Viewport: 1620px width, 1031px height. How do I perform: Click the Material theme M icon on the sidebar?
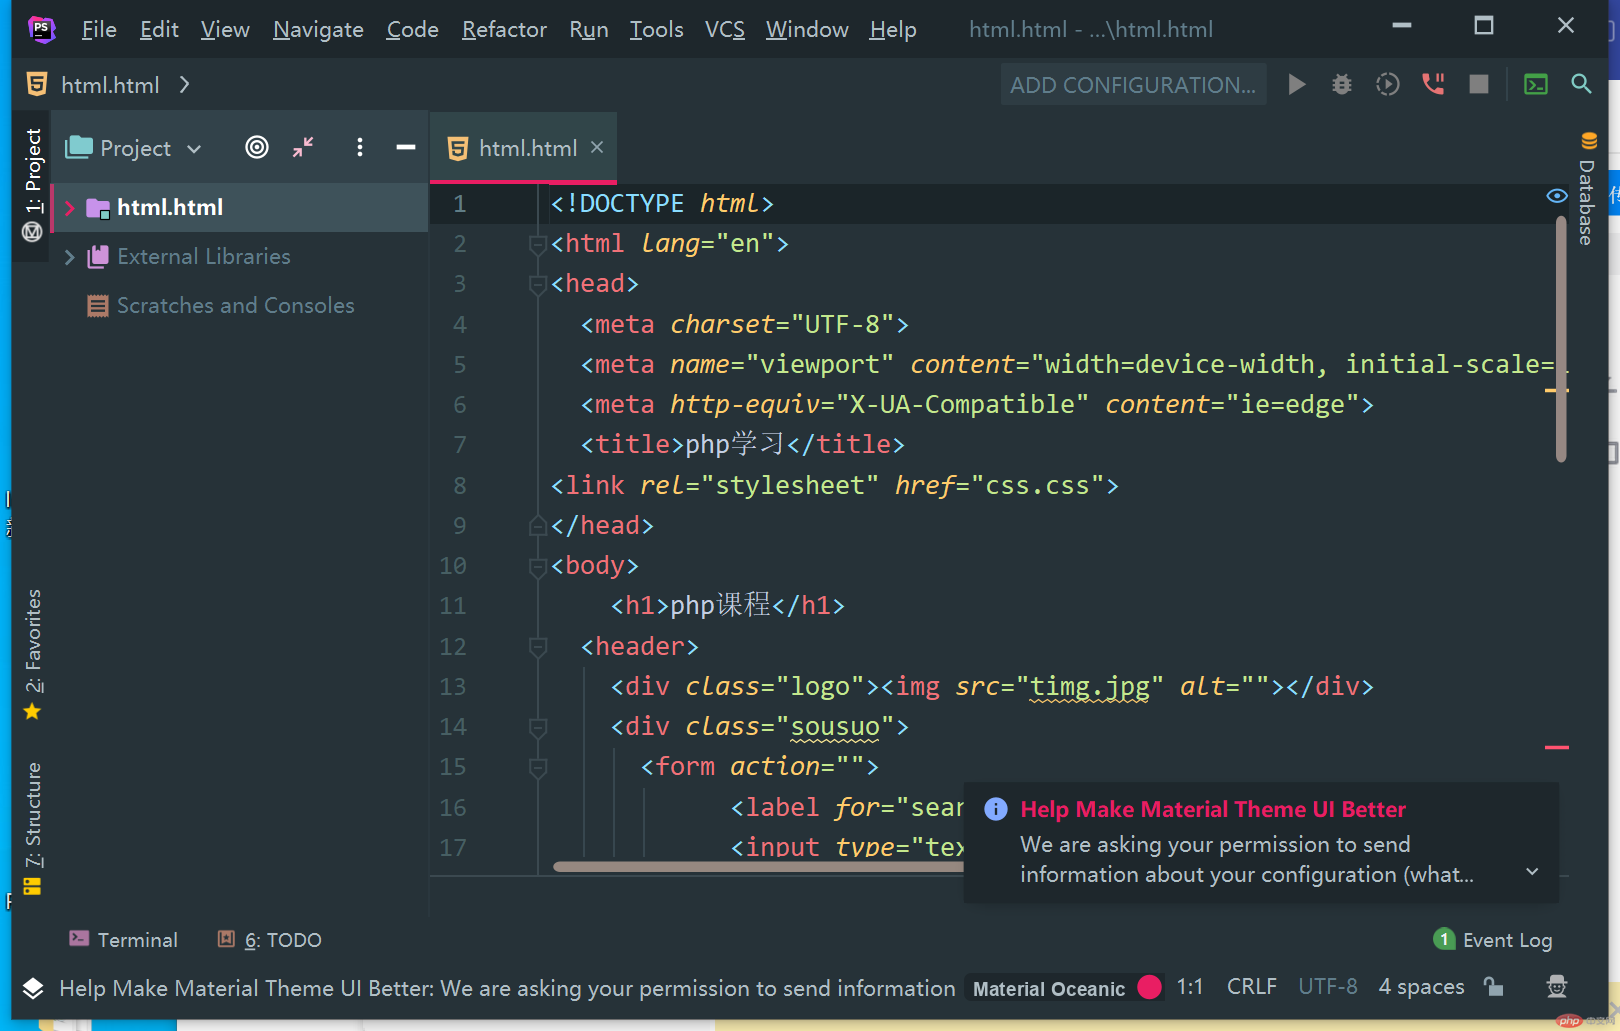point(32,232)
